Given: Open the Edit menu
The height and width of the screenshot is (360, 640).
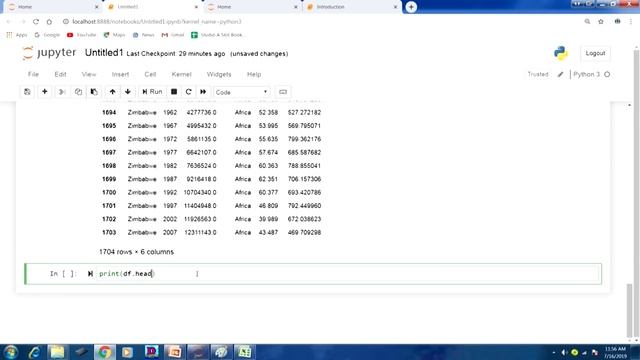Looking at the screenshot, I should pyautogui.click(x=60, y=74).
